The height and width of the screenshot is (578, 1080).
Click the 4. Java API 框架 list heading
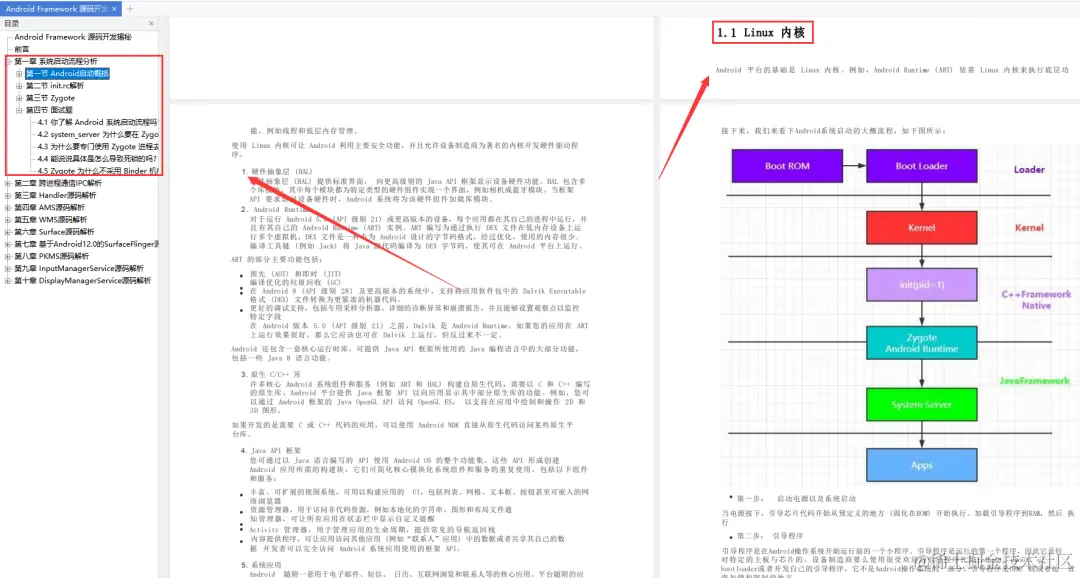(x=271, y=451)
